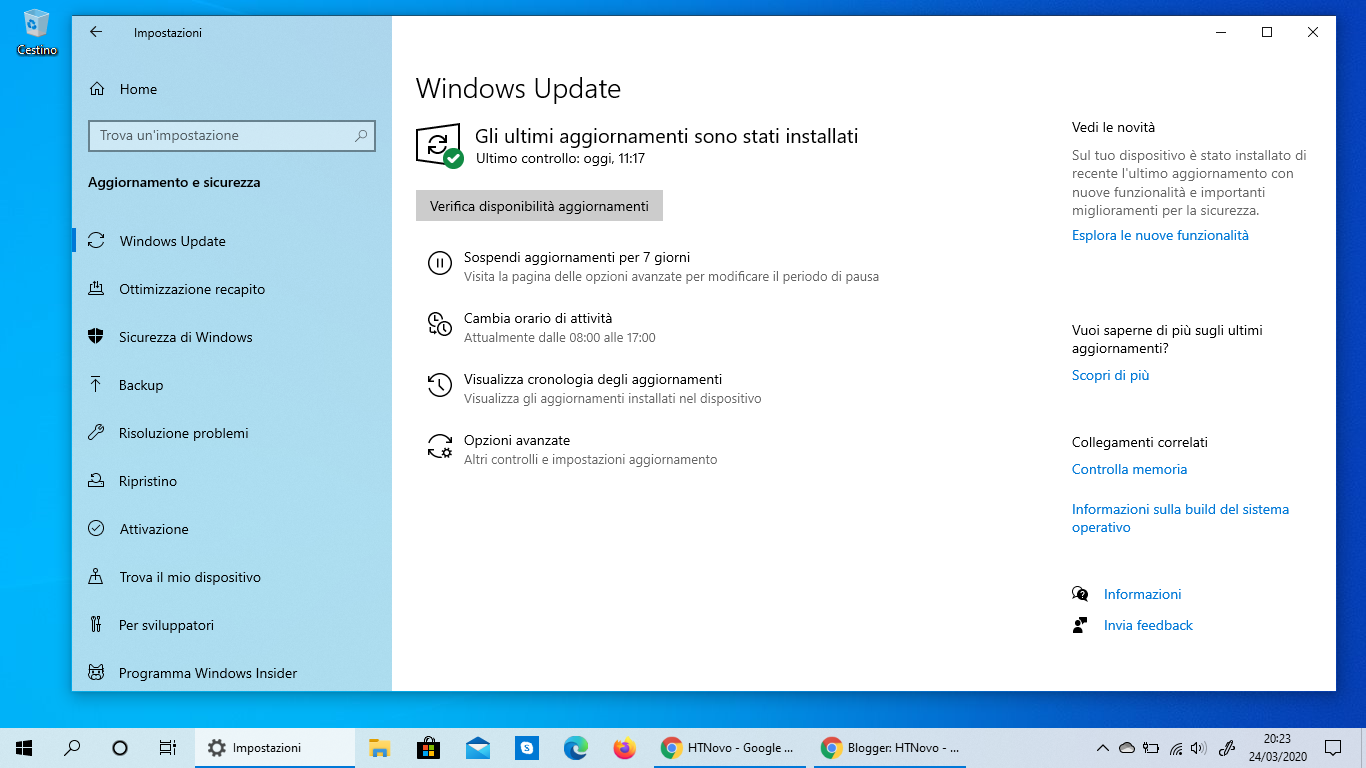Click the Trova il mio dispositivo icon
Viewport: 1366px width, 768px height.
96,577
